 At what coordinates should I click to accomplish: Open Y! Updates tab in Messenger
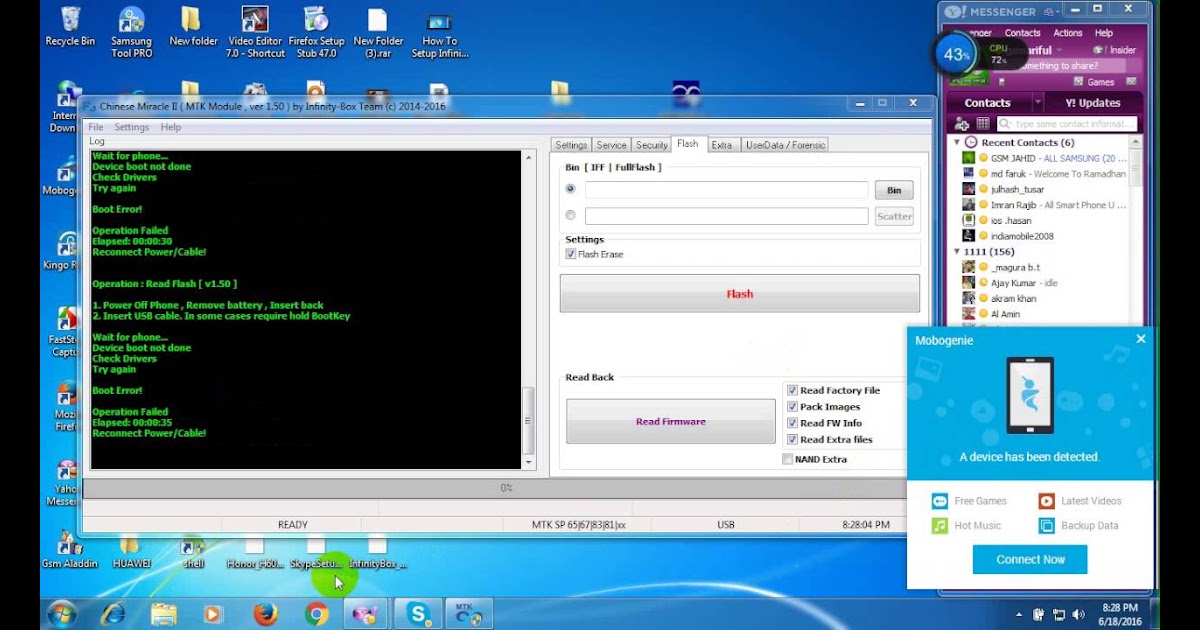pos(1092,103)
